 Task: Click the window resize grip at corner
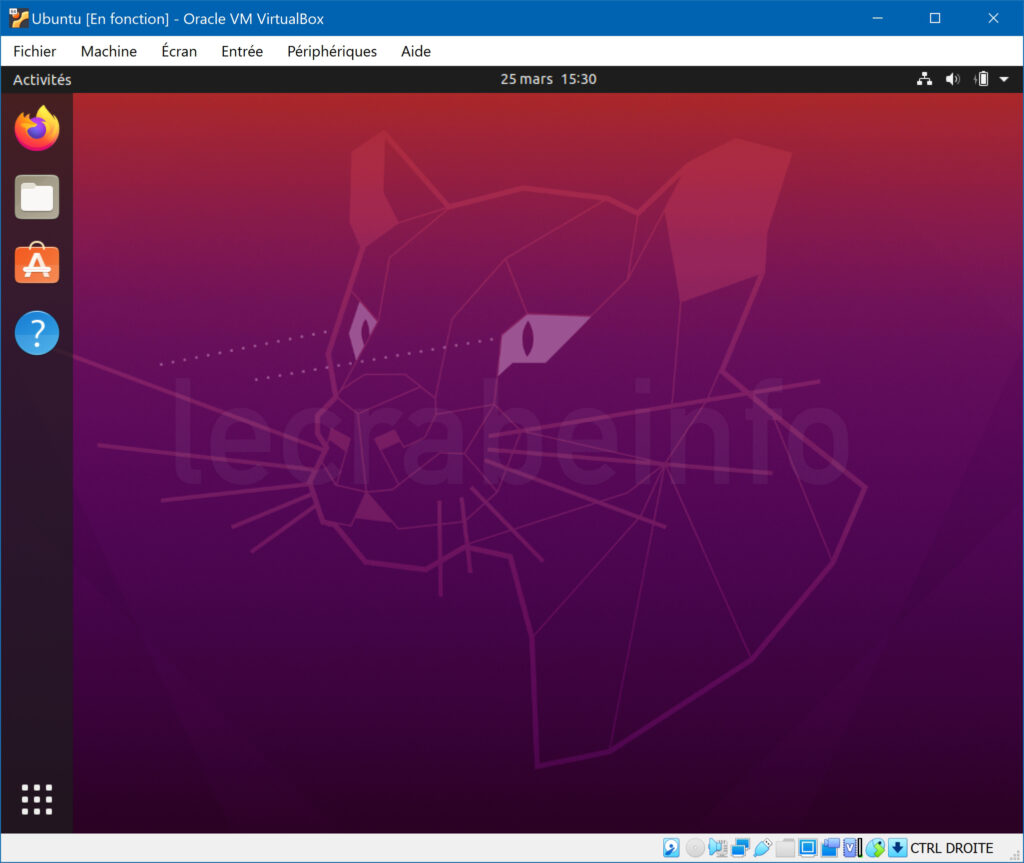click(x=1015, y=855)
